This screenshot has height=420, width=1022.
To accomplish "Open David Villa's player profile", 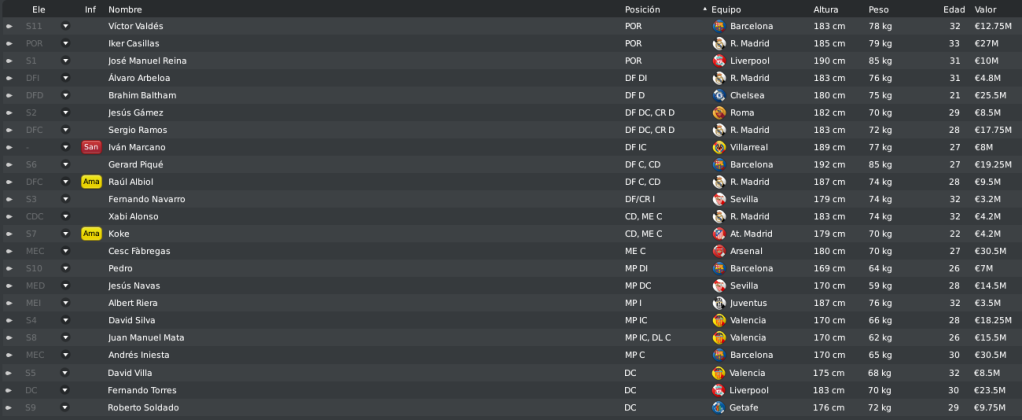I will pyautogui.click(x=130, y=373).
